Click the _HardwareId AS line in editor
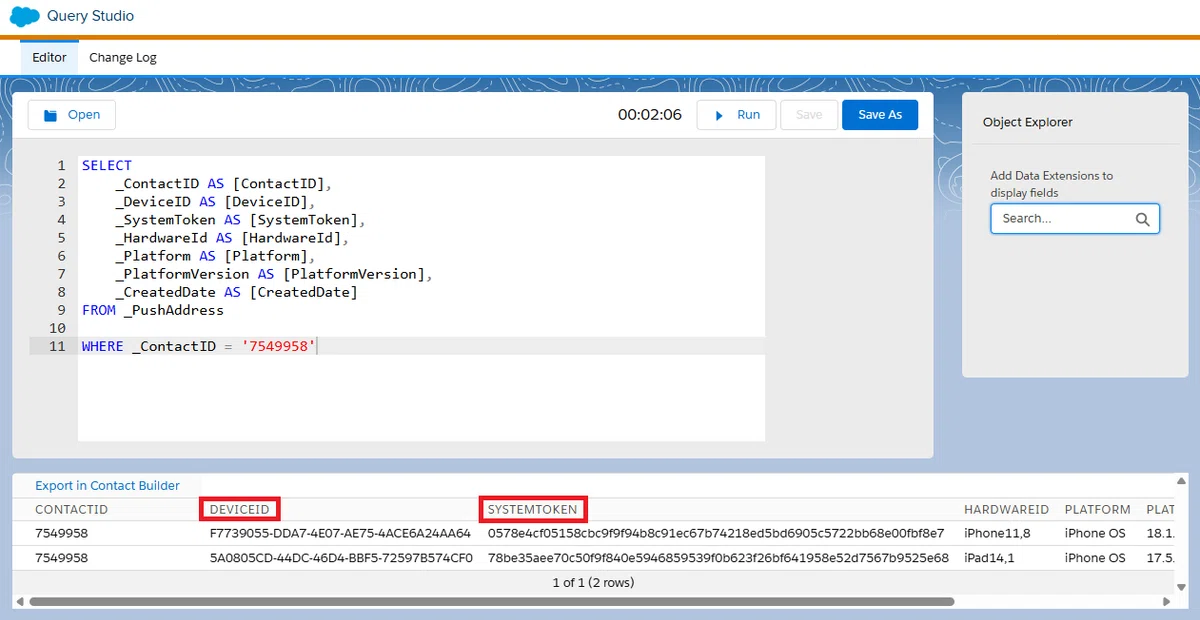The height and width of the screenshot is (620, 1200). pyautogui.click(x=232, y=237)
